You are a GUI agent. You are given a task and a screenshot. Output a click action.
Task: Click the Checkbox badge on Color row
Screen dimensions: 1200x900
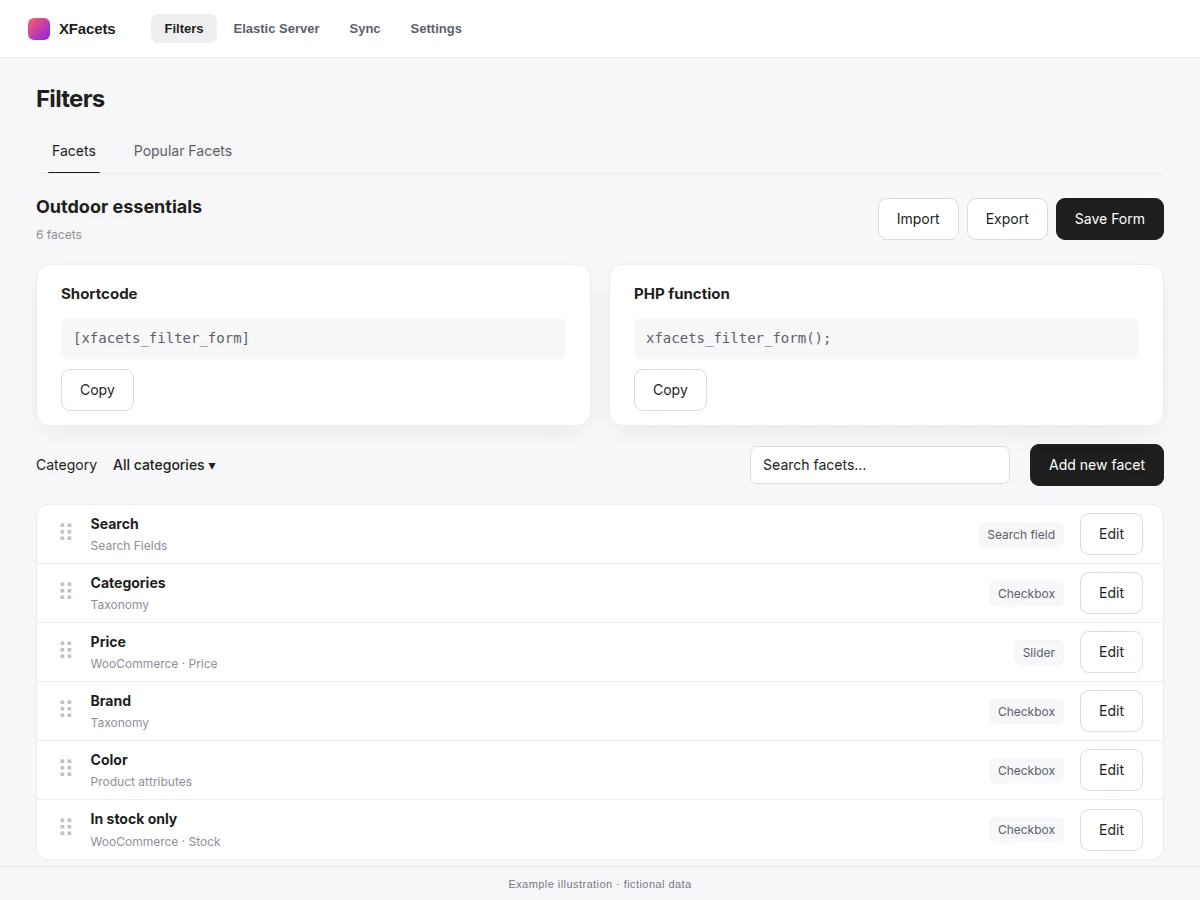click(x=1026, y=770)
